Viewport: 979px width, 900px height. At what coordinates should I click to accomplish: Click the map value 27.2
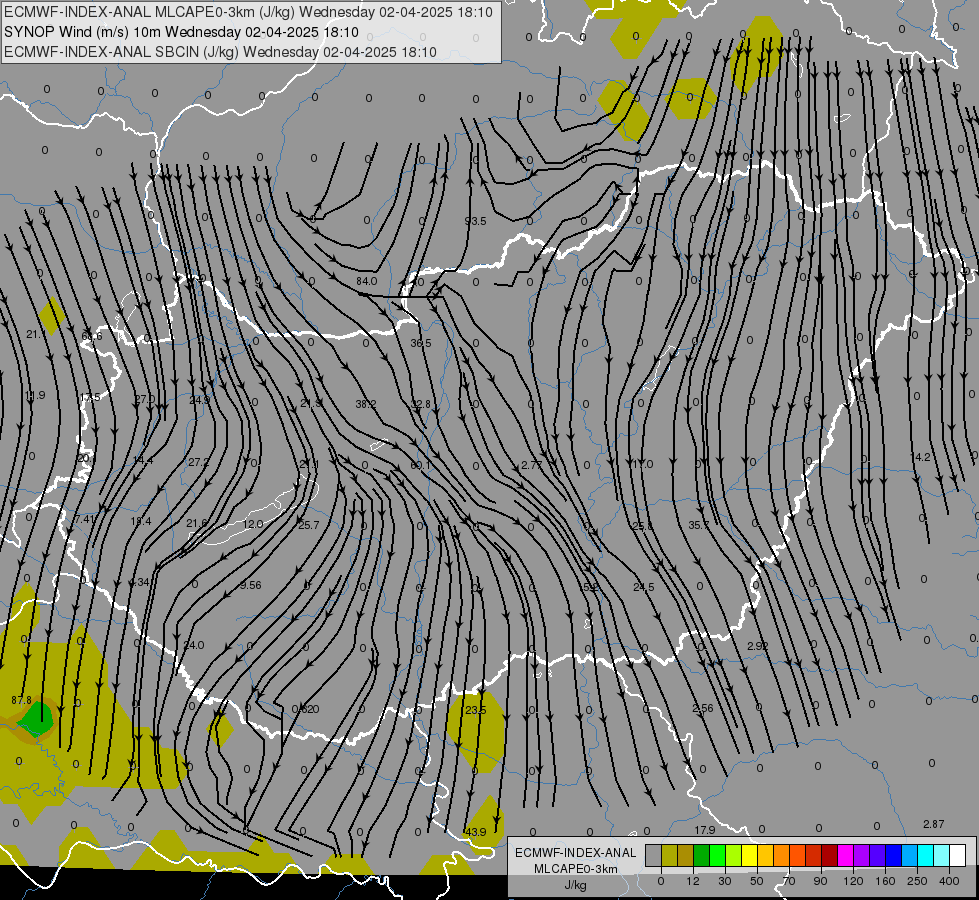pyautogui.click(x=199, y=462)
